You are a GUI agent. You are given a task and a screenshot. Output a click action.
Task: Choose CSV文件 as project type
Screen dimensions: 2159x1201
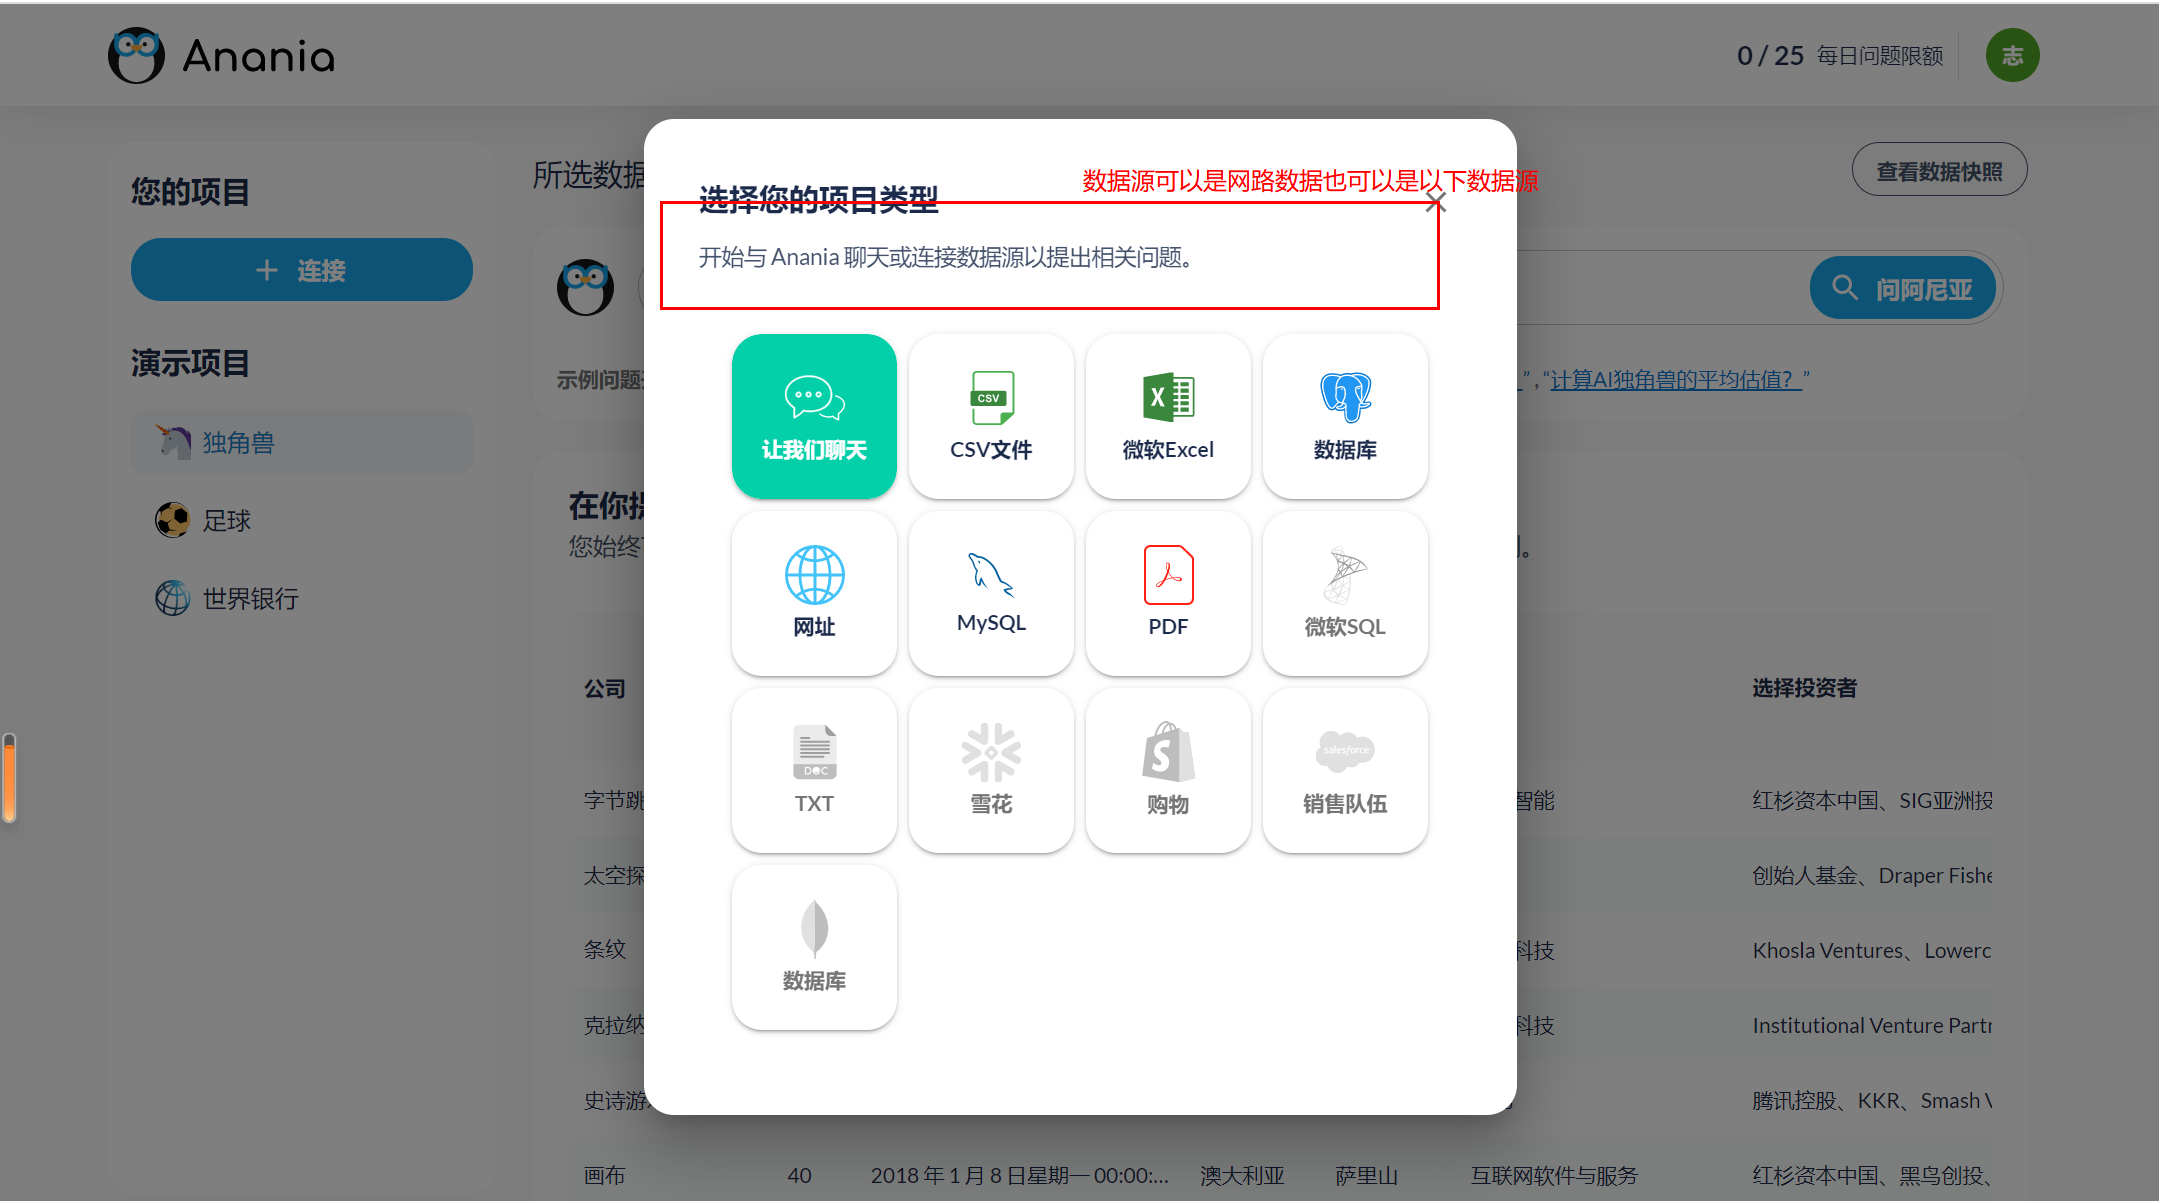[990, 416]
